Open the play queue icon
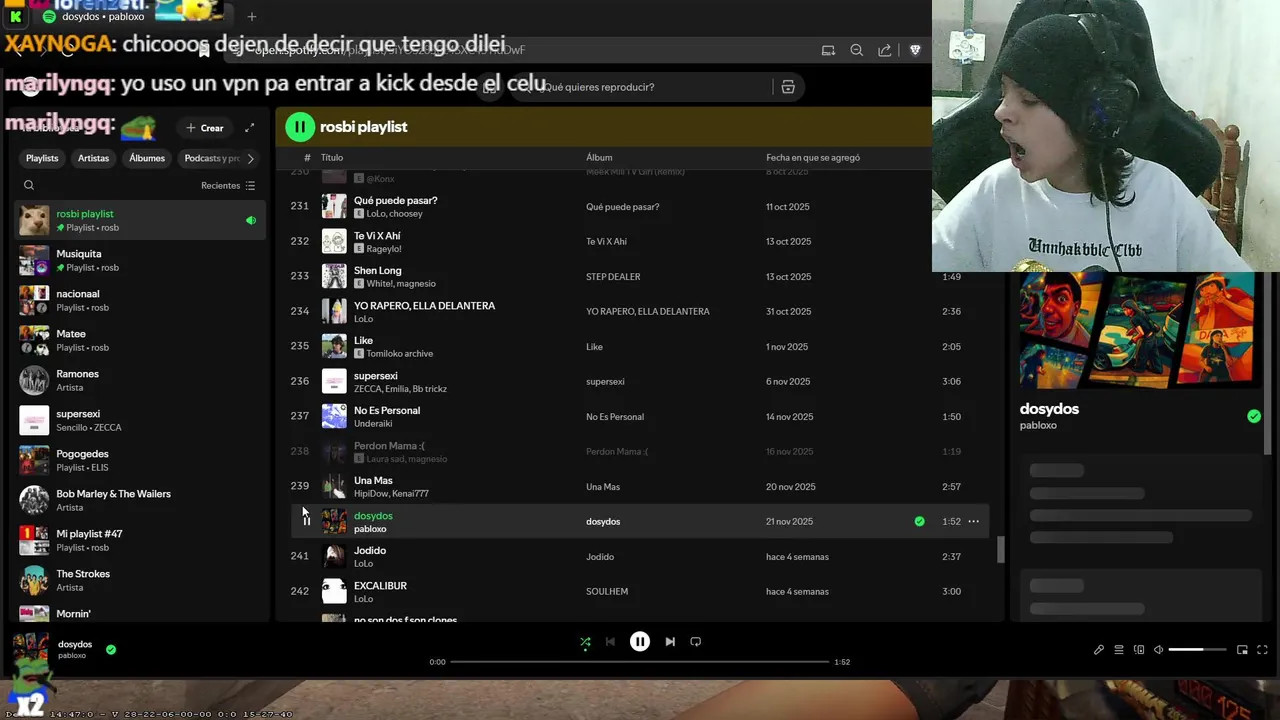Screen dimensions: 1280x720 click(1119, 650)
